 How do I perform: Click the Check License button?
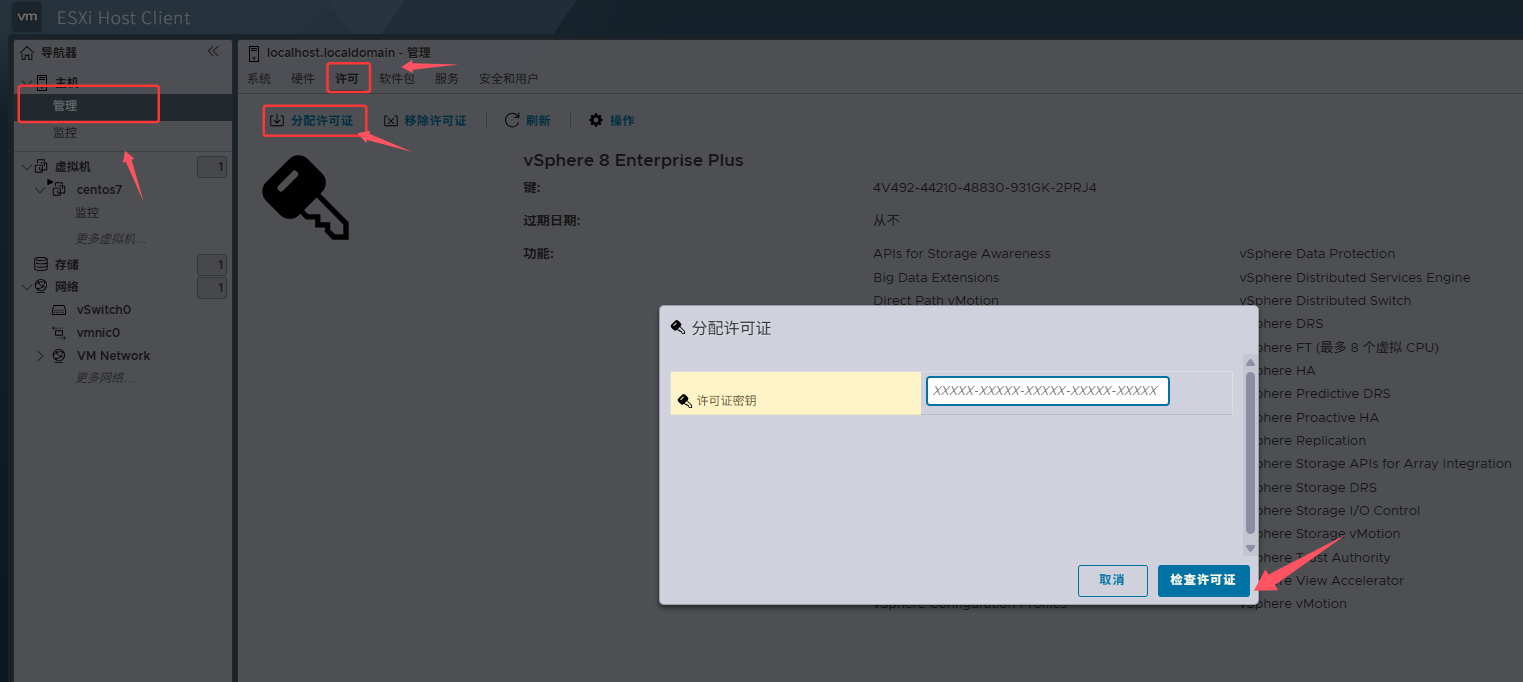click(1203, 580)
